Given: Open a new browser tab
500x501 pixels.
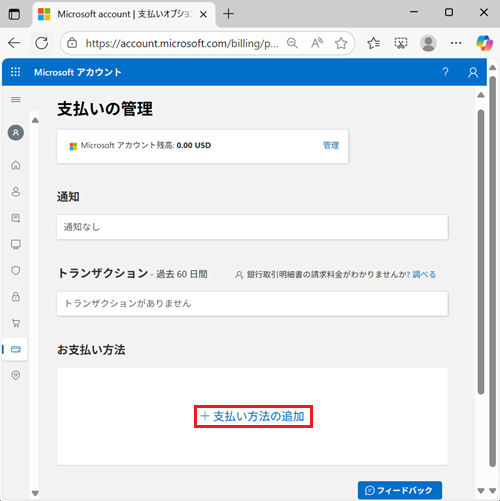Looking at the screenshot, I should [x=228, y=14].
